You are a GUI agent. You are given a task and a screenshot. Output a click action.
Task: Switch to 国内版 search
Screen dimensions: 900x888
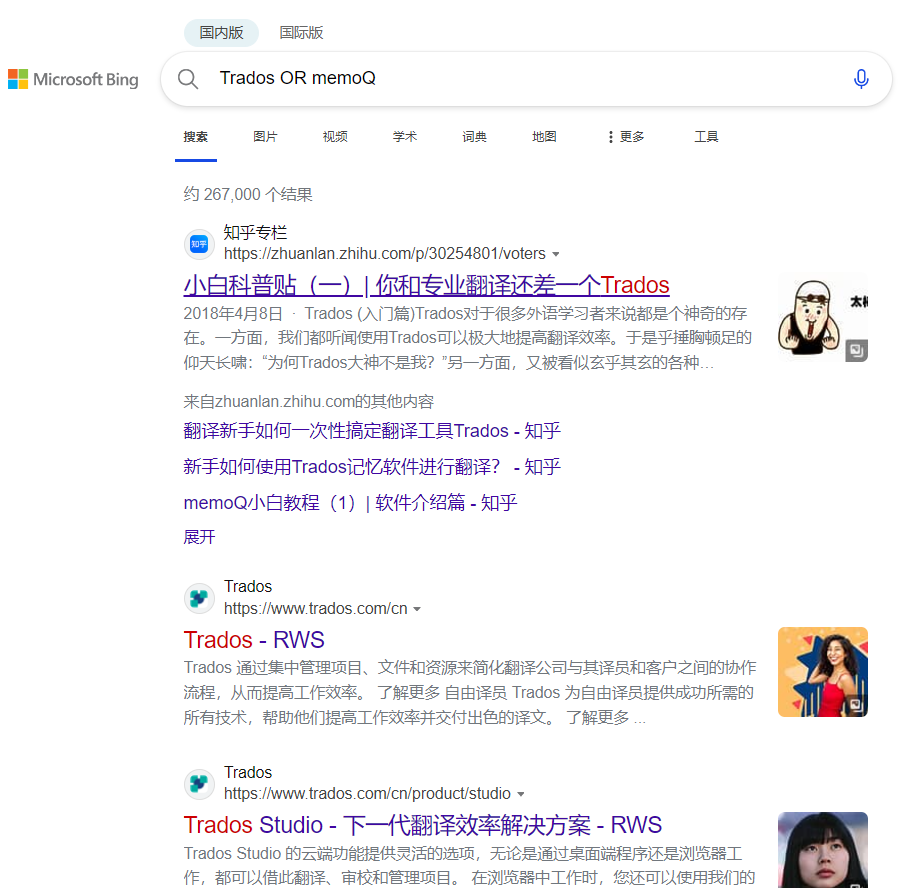click(x=221, y=33)
